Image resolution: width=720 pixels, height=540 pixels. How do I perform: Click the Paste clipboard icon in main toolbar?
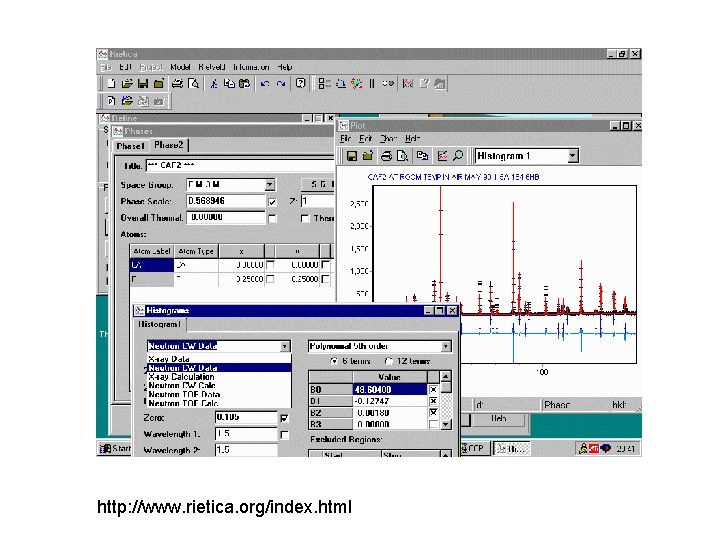click(245, 84)
